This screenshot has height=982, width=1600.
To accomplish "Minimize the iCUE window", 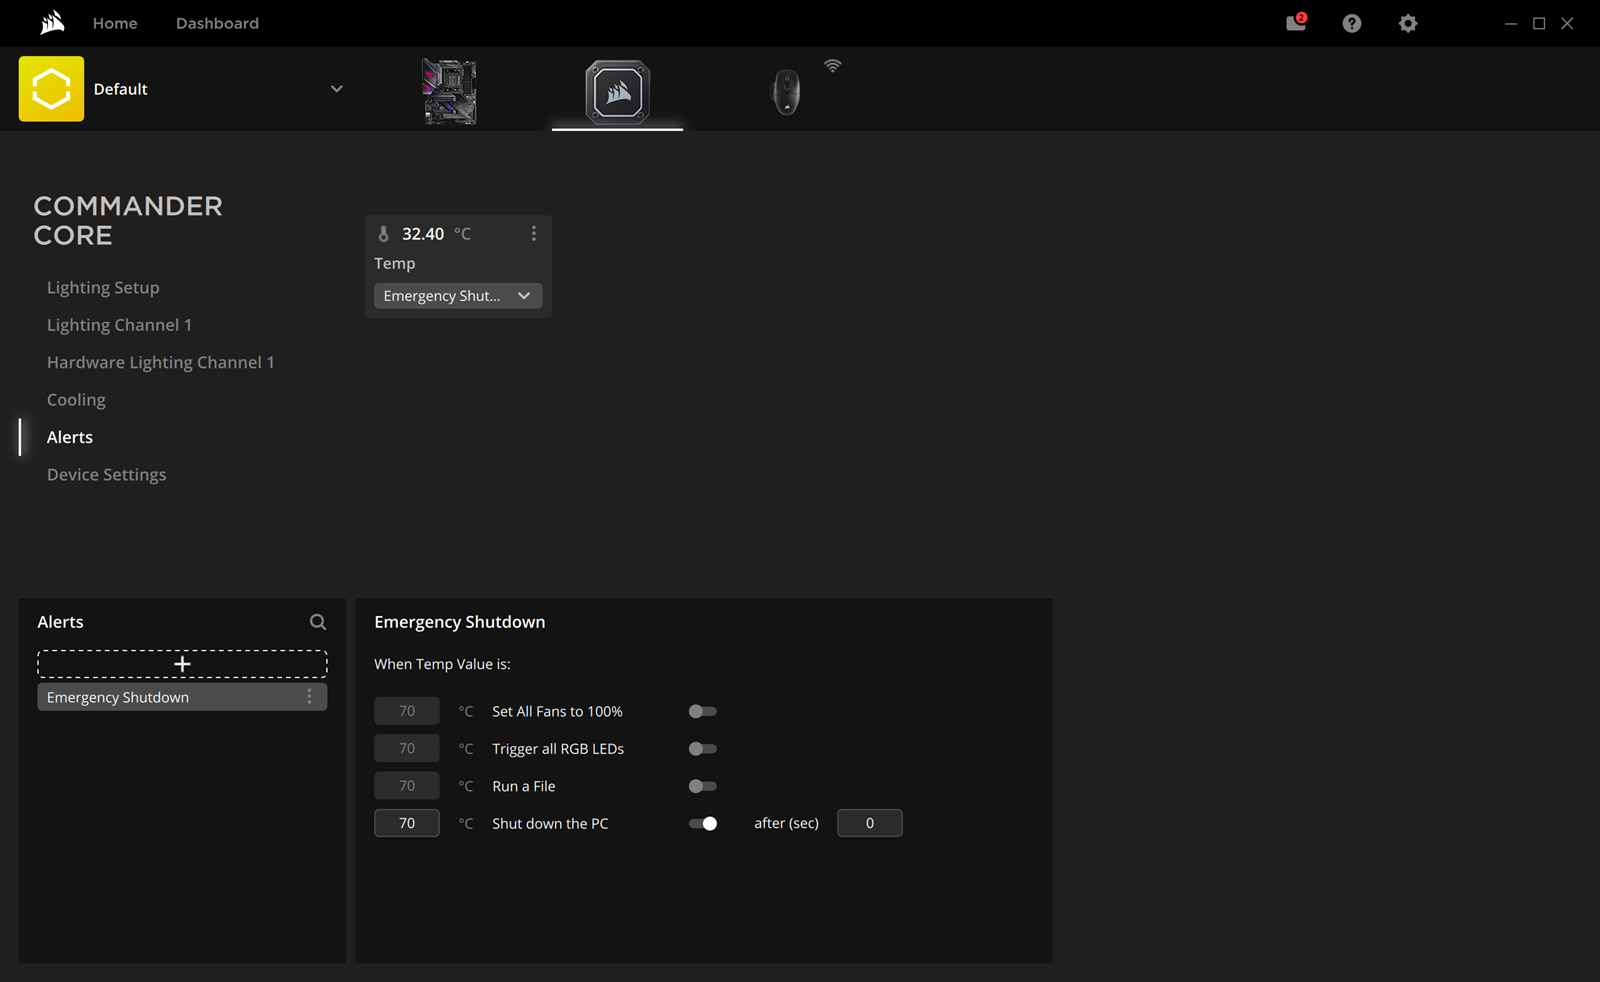I will pos(1511,23).
